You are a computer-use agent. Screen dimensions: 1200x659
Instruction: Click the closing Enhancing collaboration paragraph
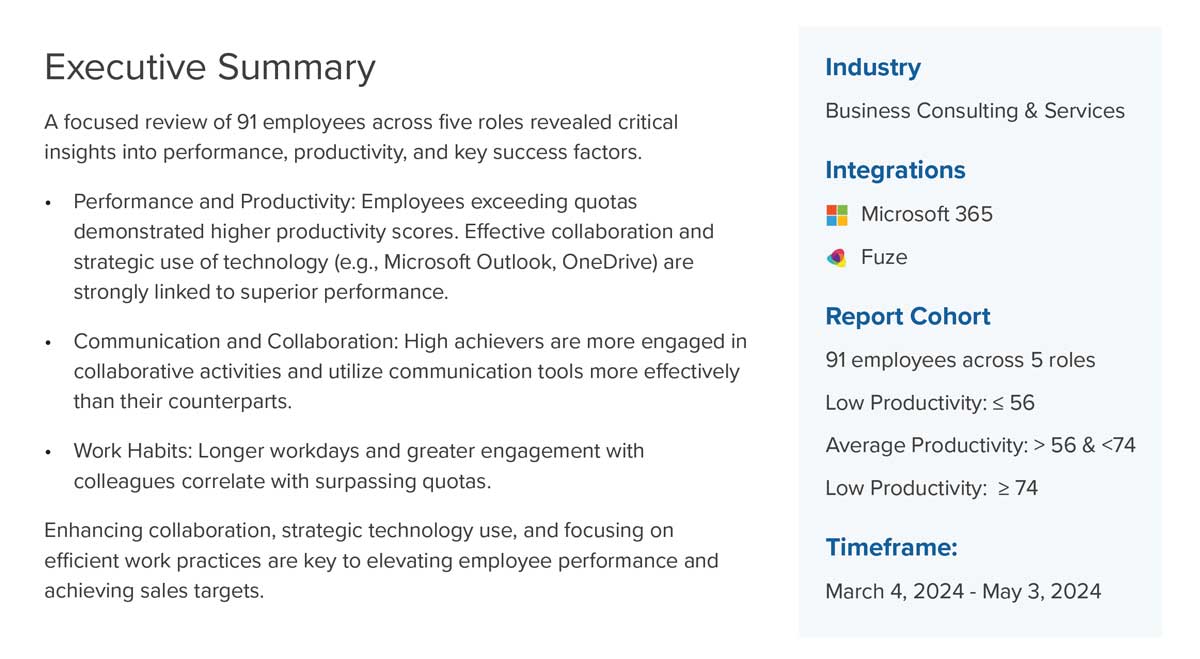pyautogui.click(x=381, y=561)
